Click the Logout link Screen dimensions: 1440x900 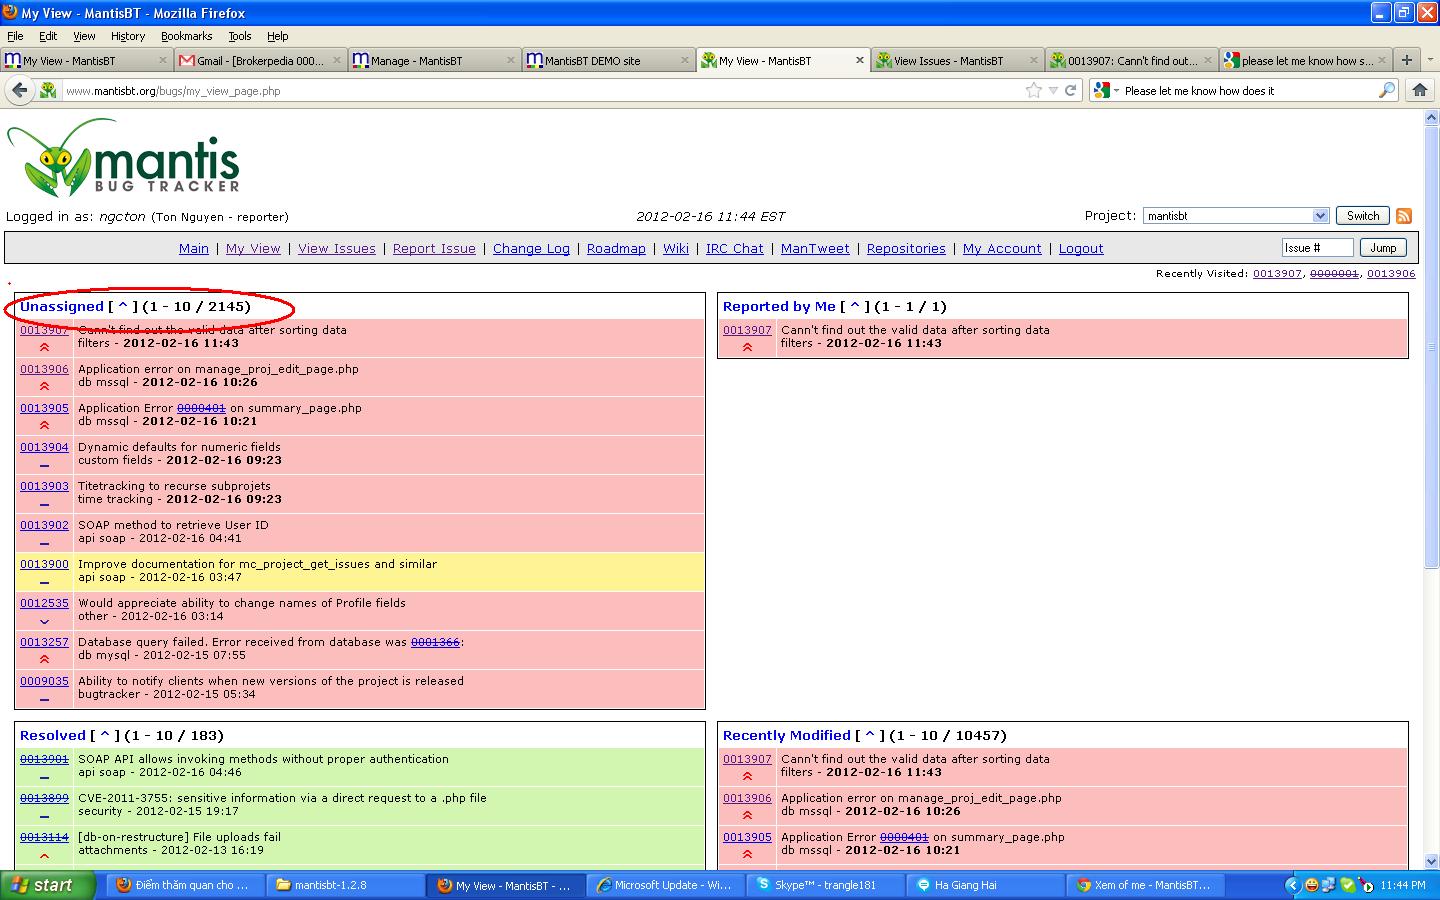(1081, 249)
